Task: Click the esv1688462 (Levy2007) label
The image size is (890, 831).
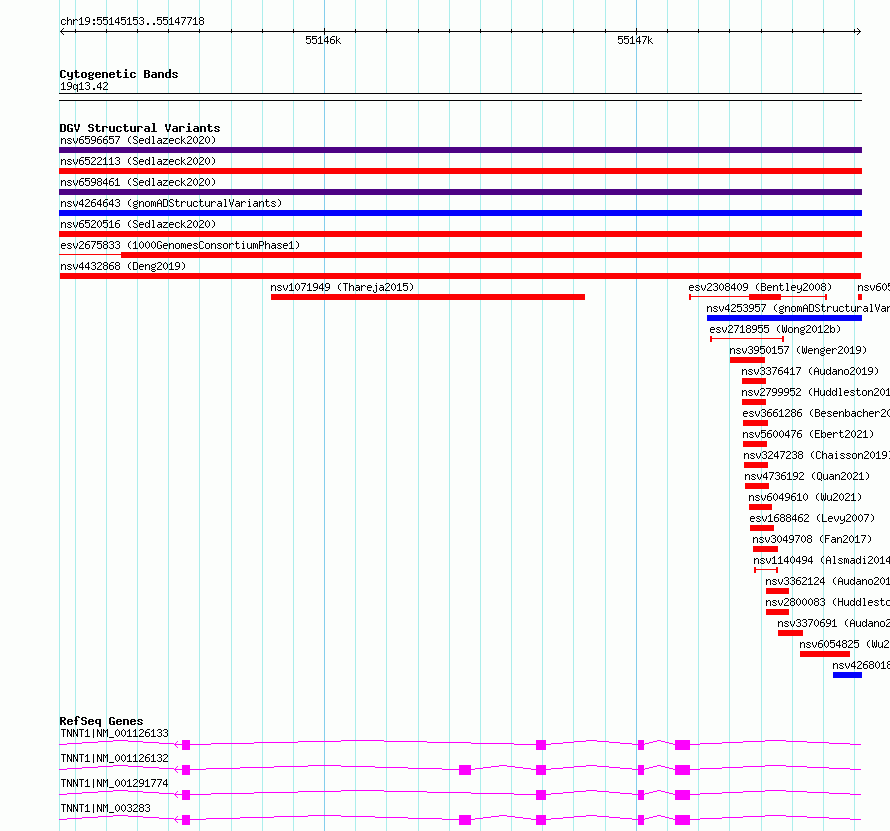Action: [812, 518]
